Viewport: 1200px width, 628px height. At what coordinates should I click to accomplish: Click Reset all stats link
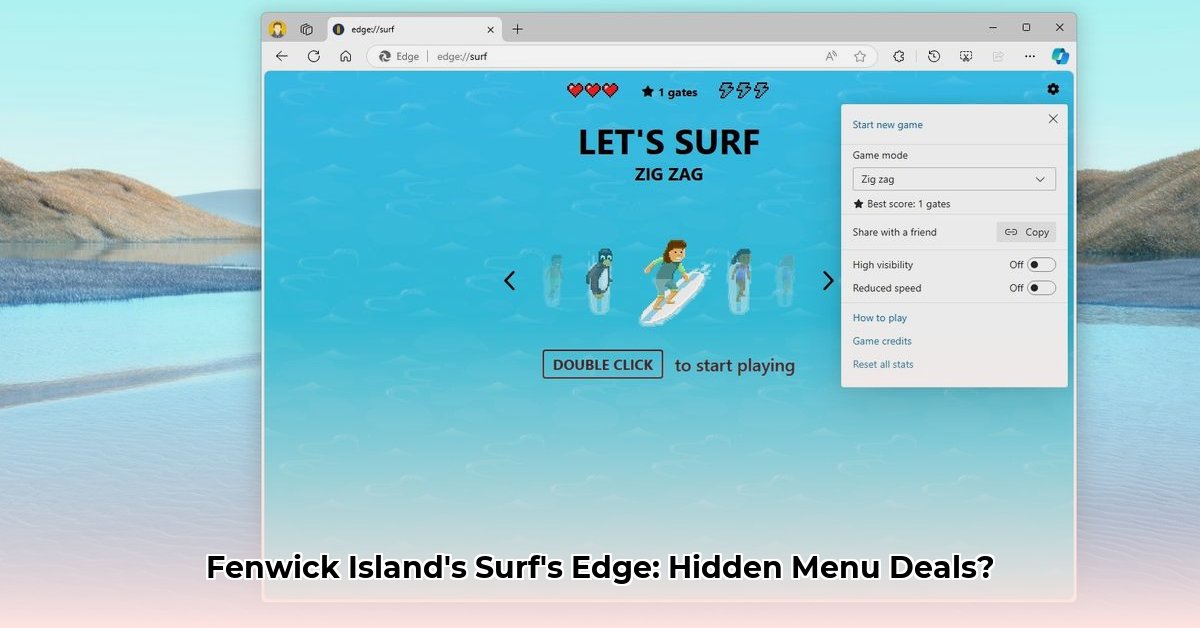[883, 364]
